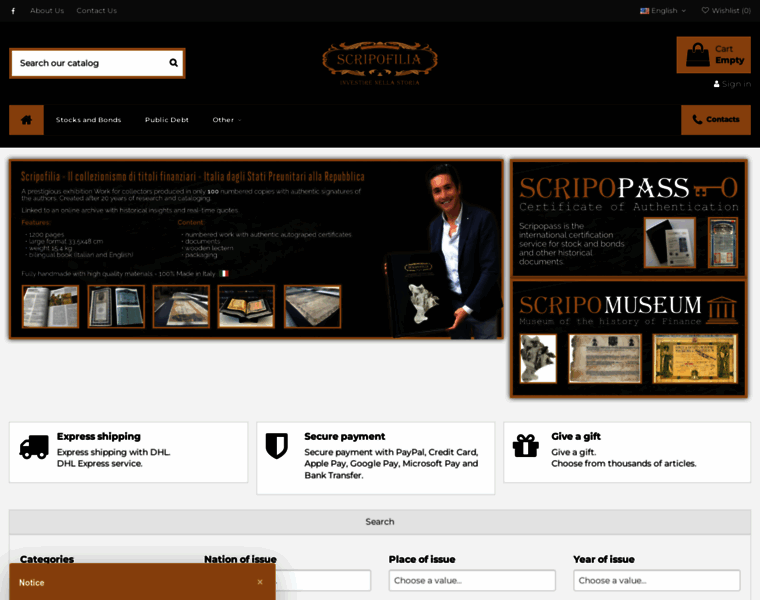Viewport: 760px width, 600px height.
Task: Open the shopping cart bag icon
Action: [x=697, y=54]
